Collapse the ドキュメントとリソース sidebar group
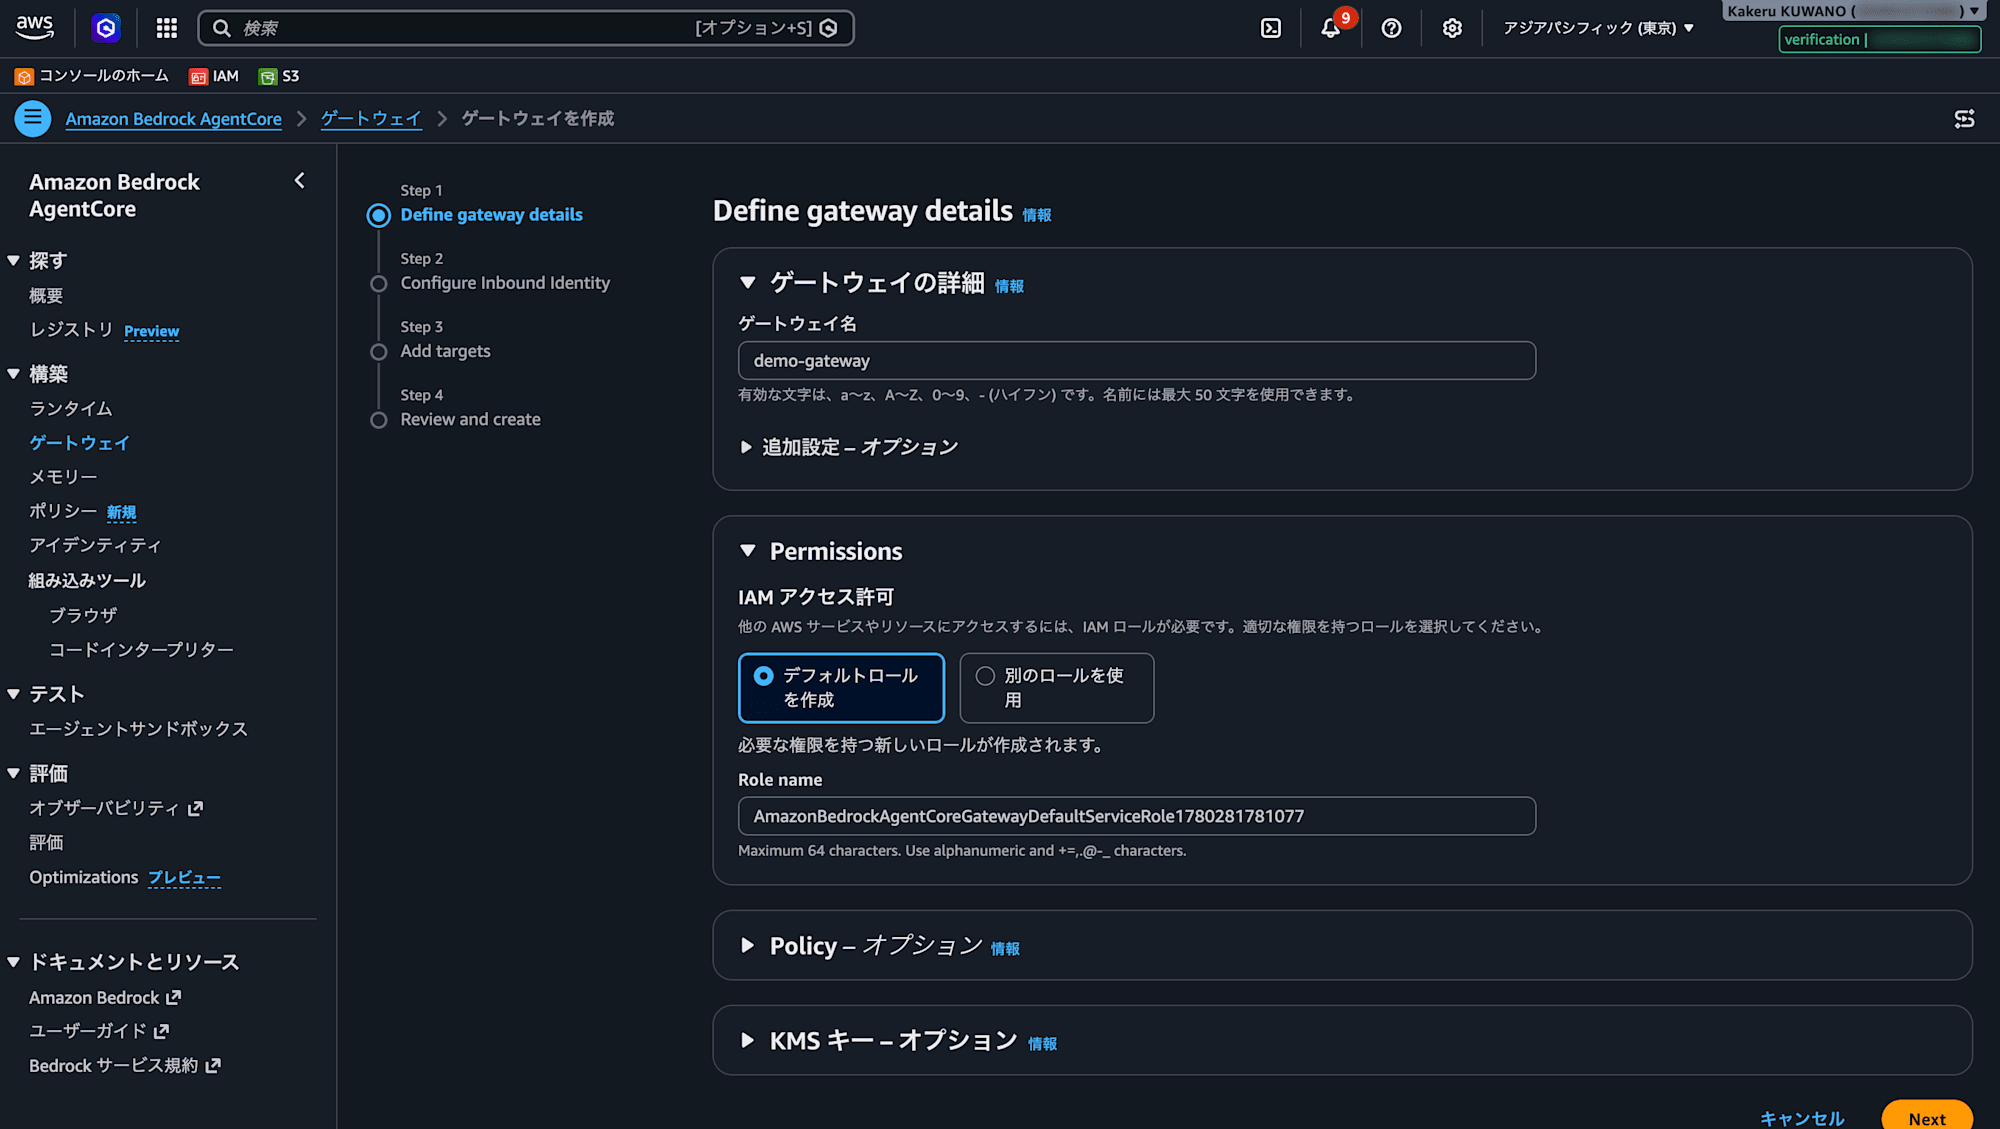 [14, 962]
